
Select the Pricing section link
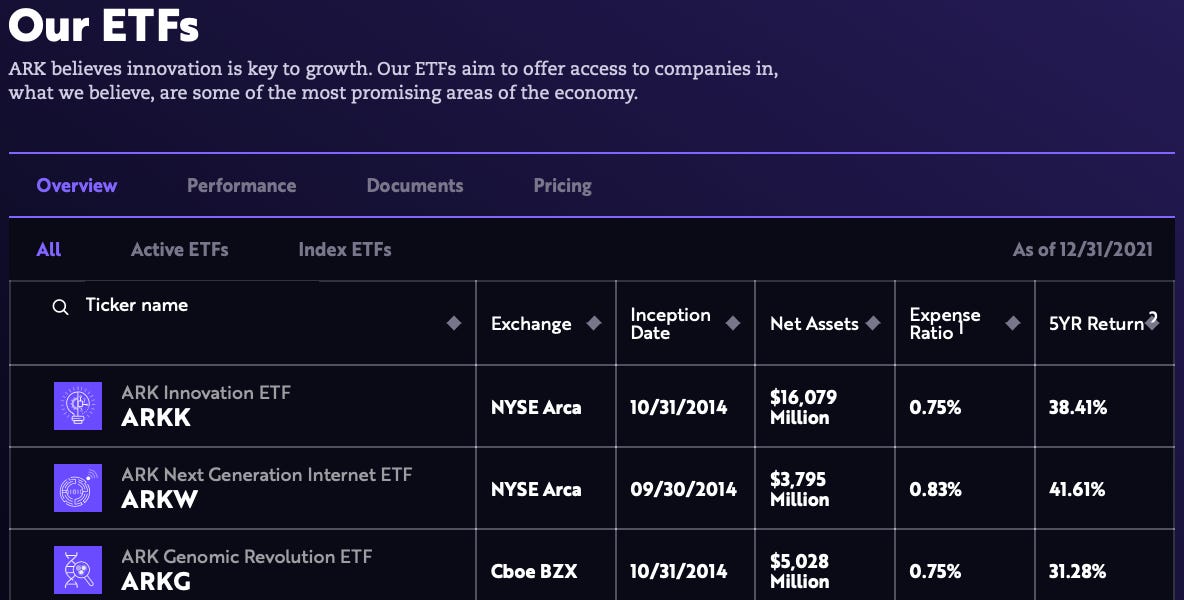[x=562, y=185]
